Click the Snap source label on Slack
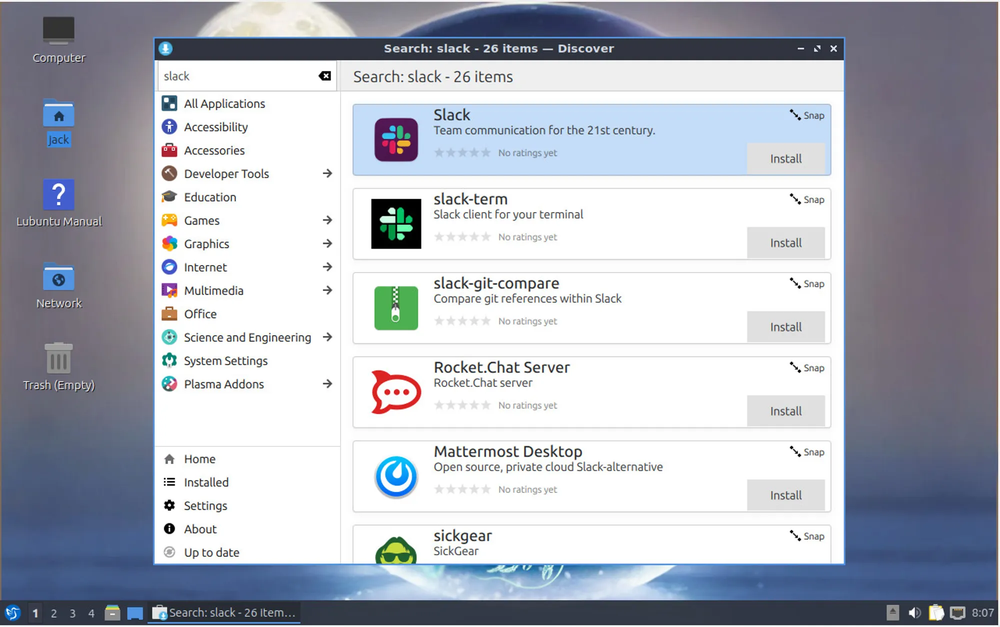The width and height of the screenshot is (1000, 627). [x=807, y=115]
